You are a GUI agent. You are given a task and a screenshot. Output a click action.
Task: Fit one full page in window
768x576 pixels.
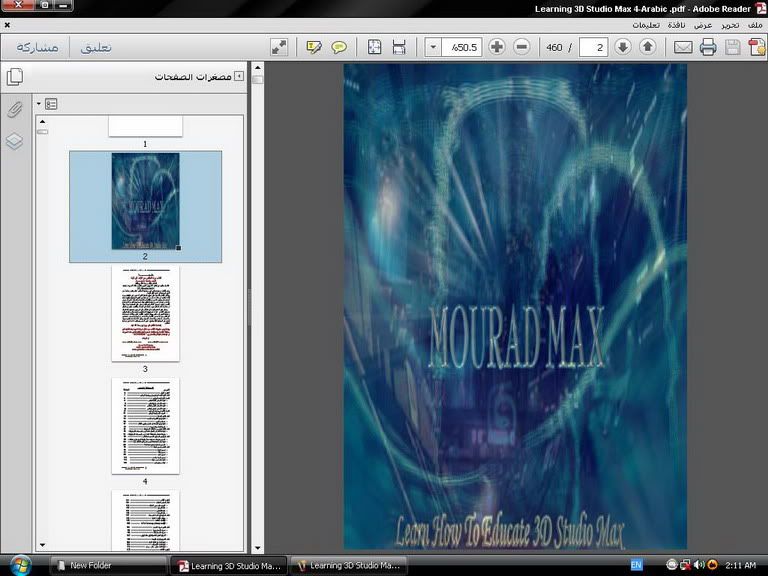pyautogui.click(x=375, y=47)
